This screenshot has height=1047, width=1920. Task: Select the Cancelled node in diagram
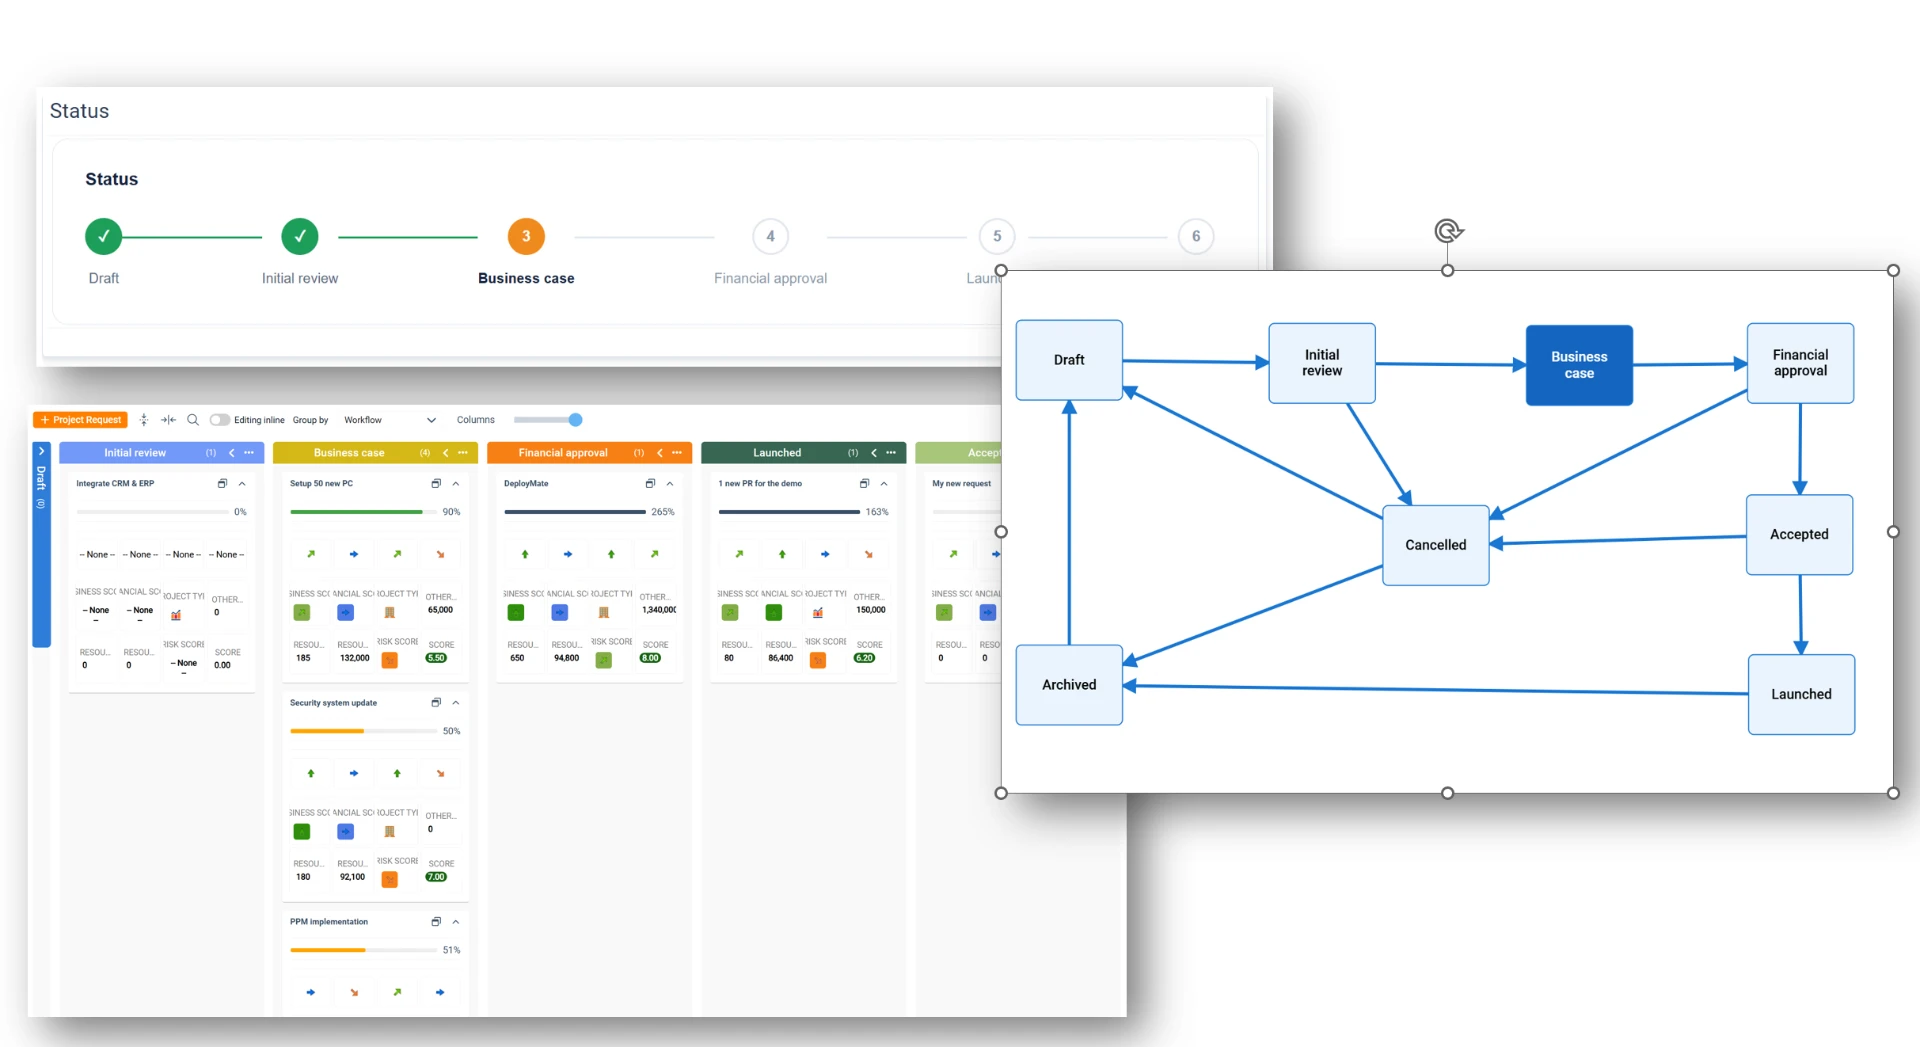click(1436, 545)
